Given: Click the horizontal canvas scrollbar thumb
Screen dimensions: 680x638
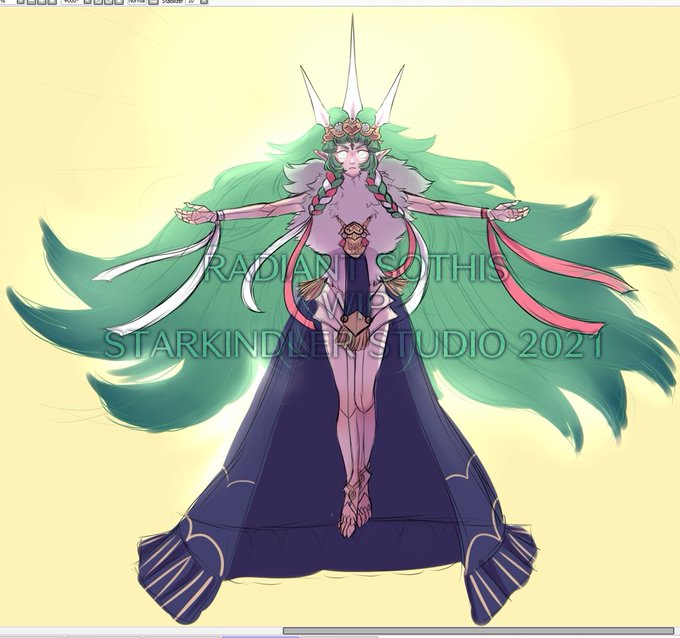Looking at the screenshot, I should click(x=478, y=631).
